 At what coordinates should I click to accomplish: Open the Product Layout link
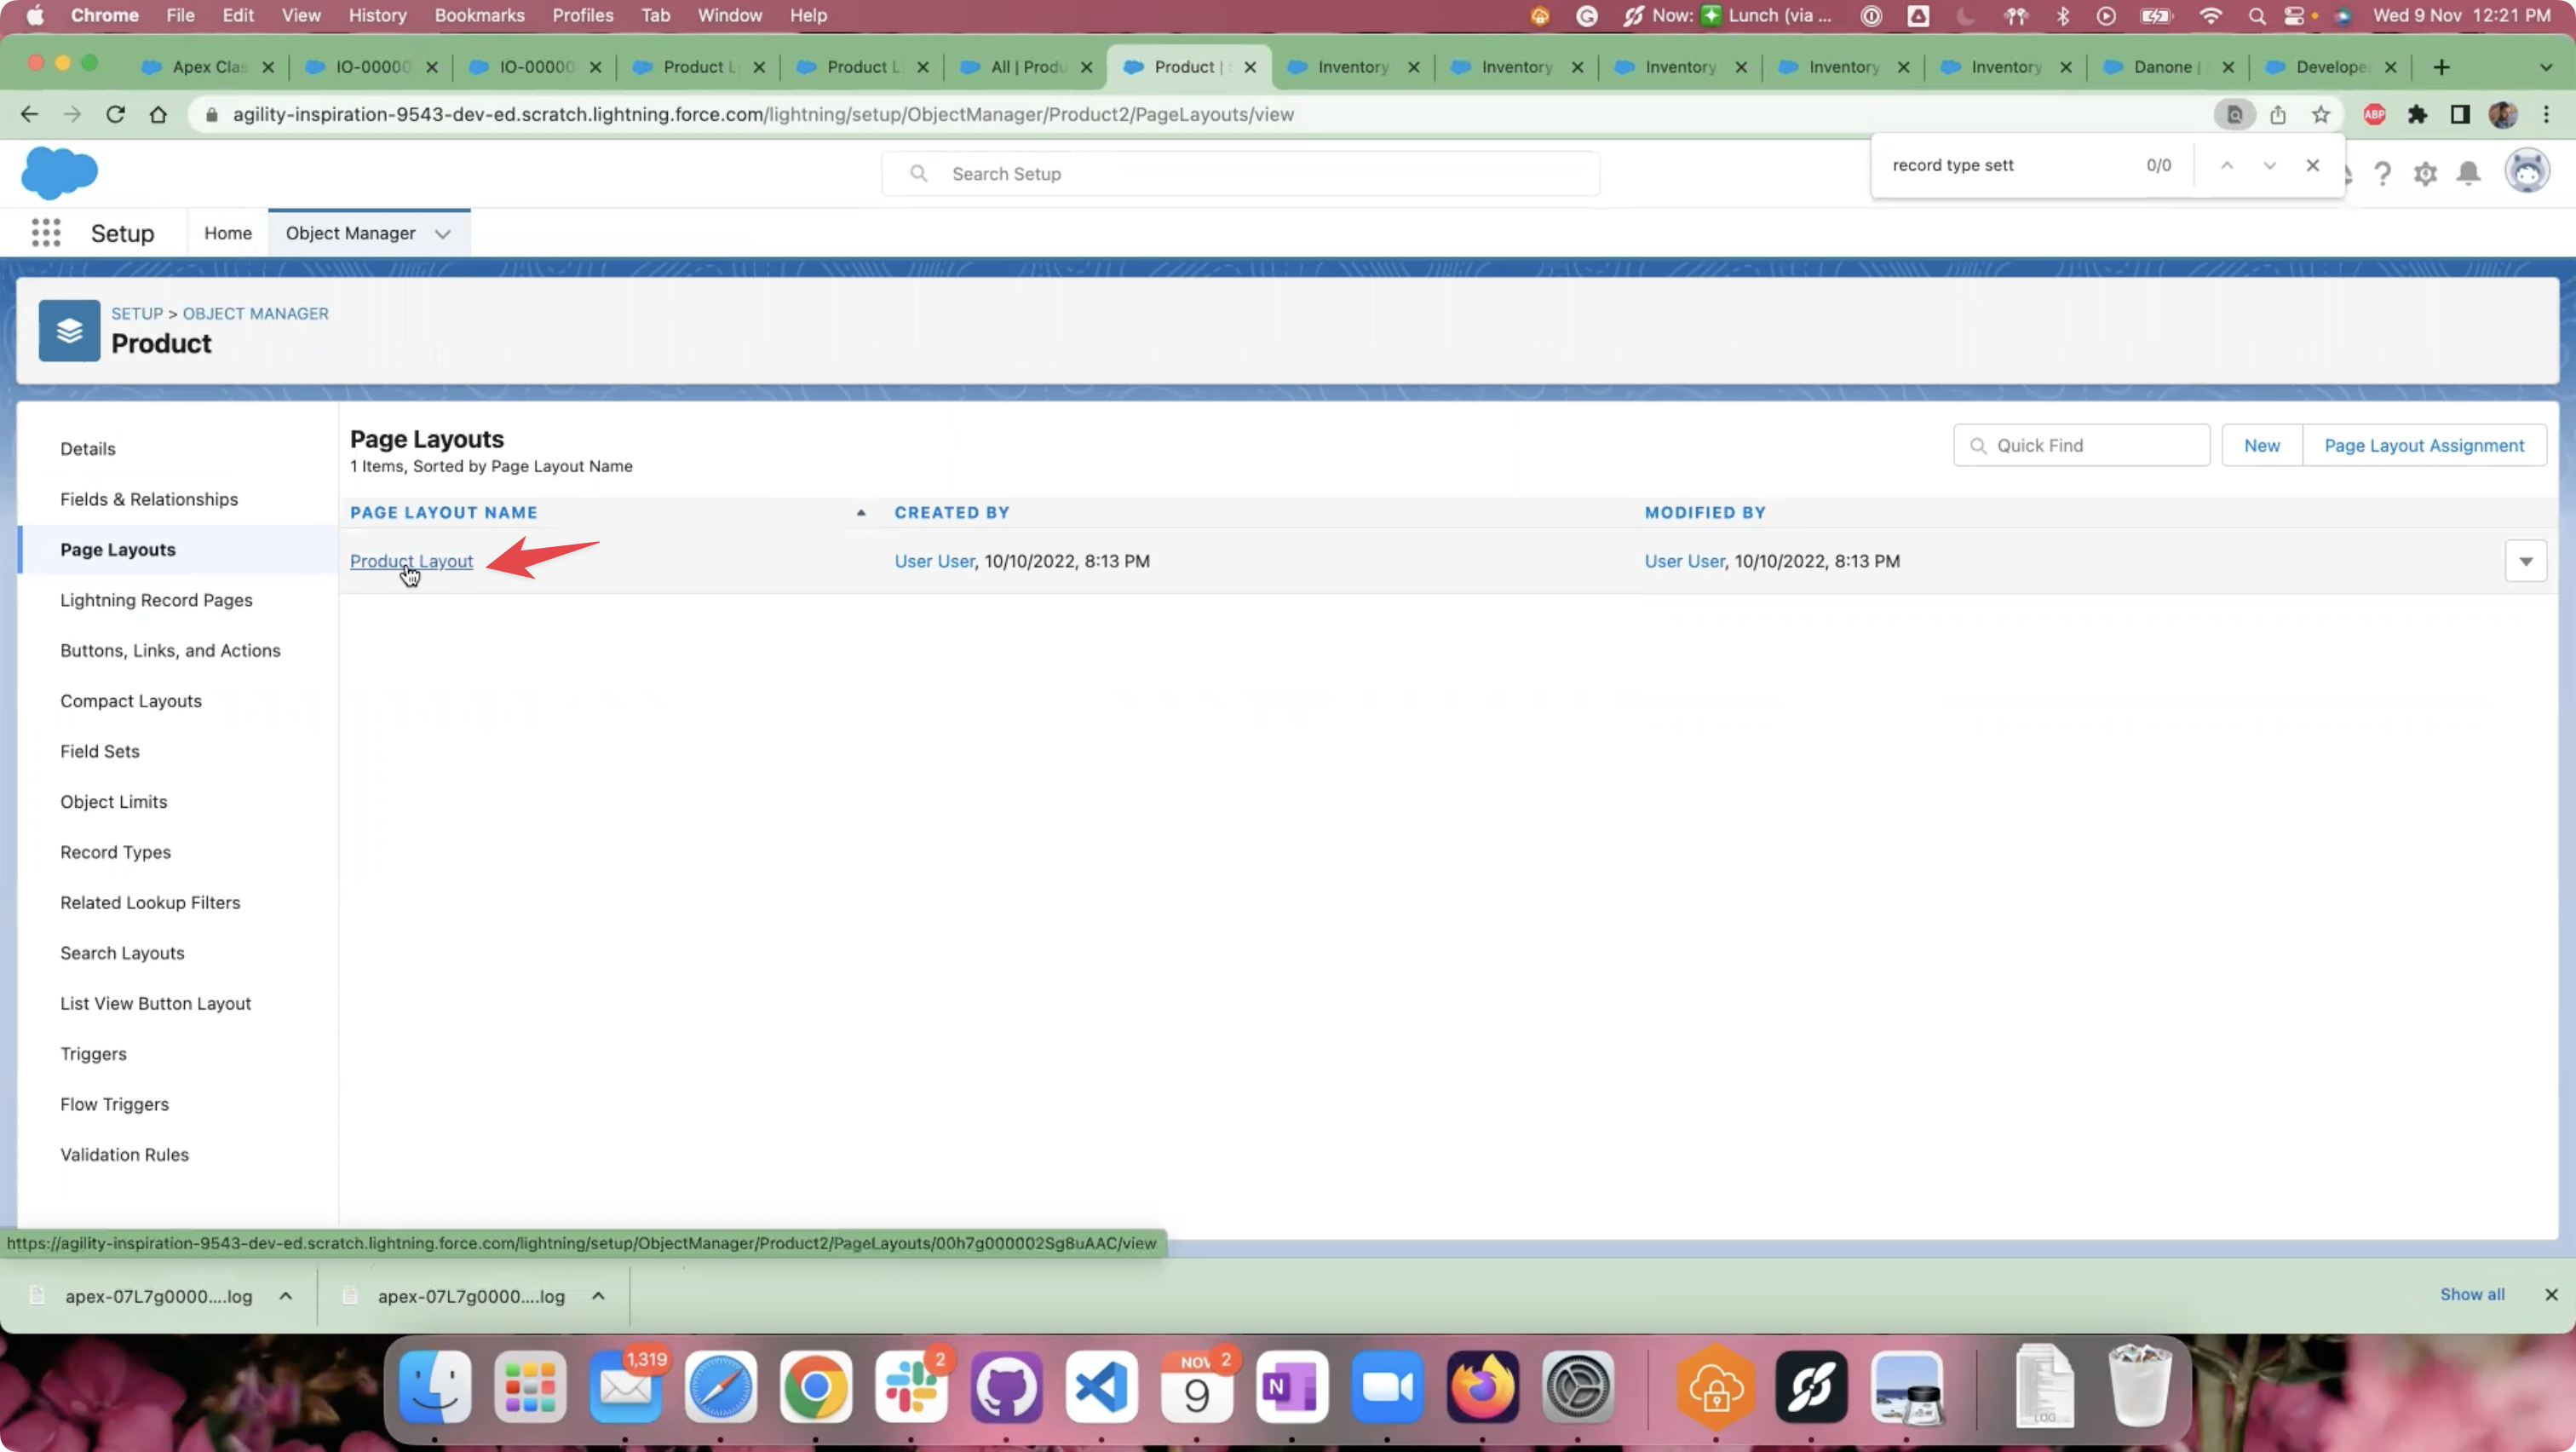(x=411, y=562)
